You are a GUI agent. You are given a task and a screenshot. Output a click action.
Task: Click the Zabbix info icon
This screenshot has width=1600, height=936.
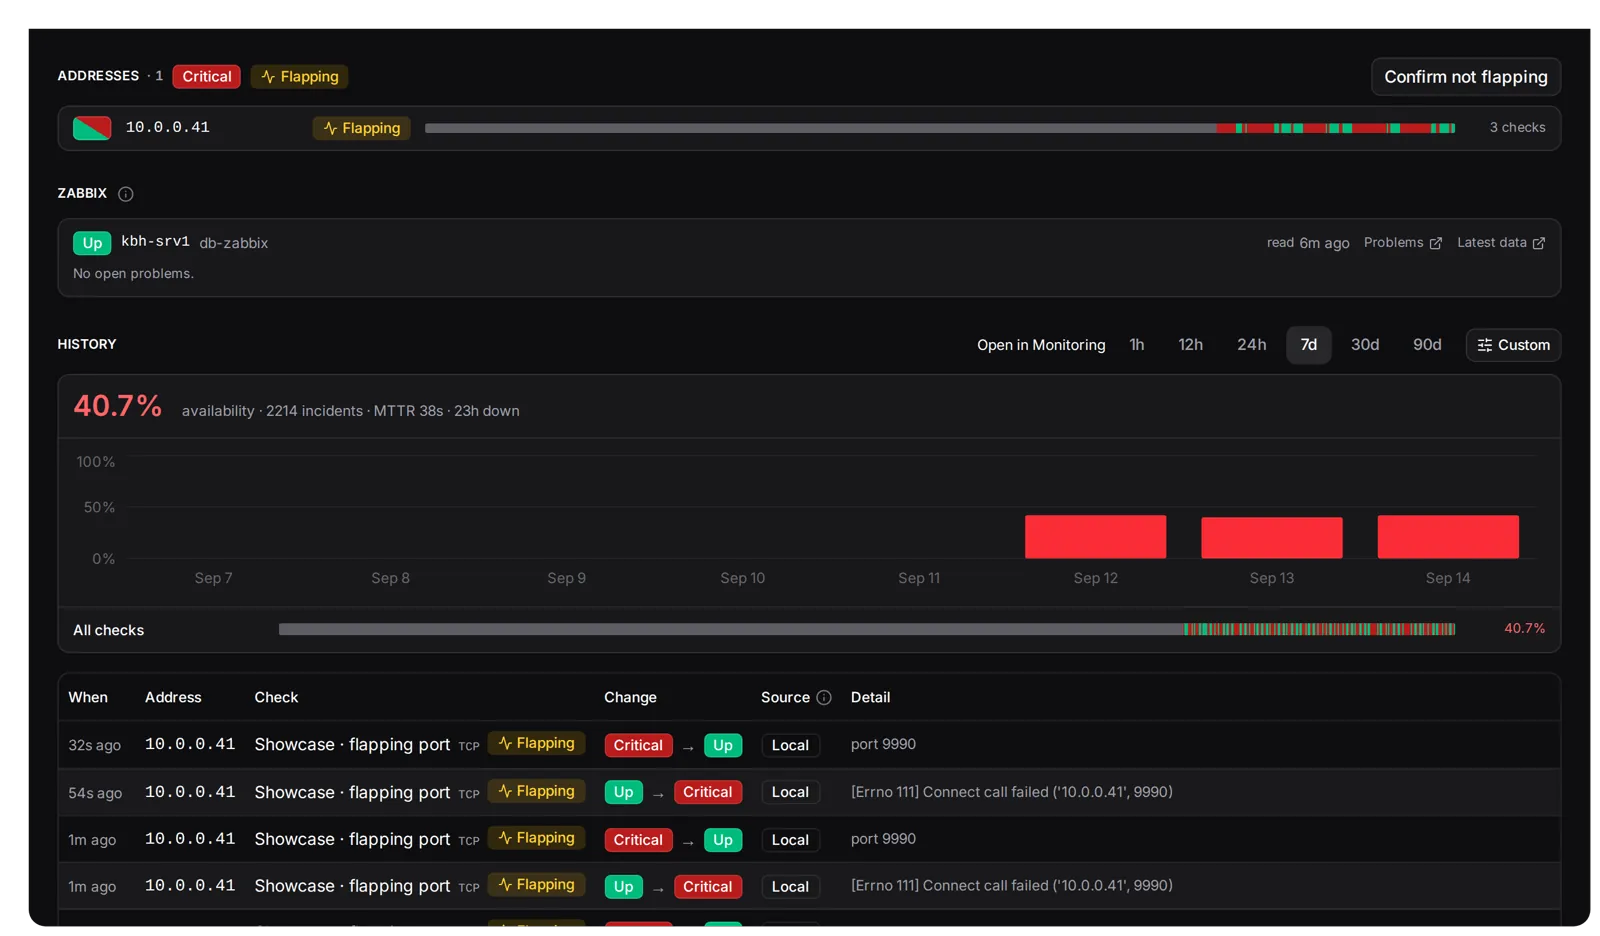tap(125, 194)
